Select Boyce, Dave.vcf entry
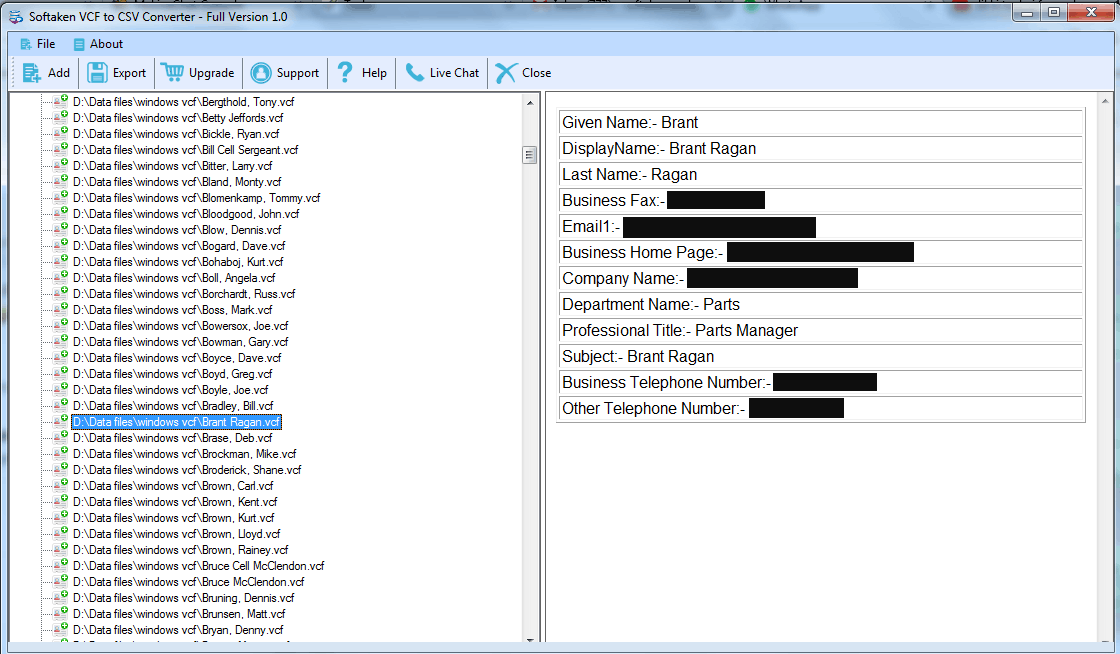Screen dimensions: 1120x654 coord(177,358)
